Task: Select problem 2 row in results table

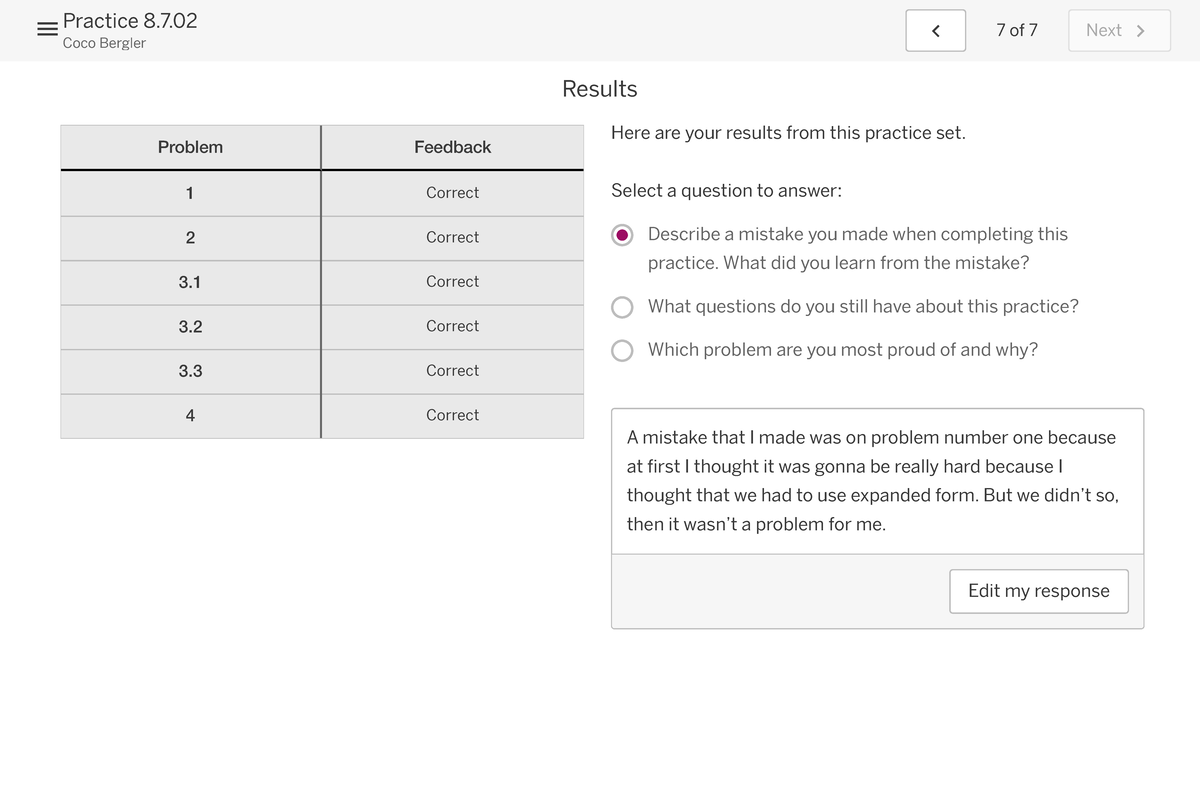Action: 190,237
